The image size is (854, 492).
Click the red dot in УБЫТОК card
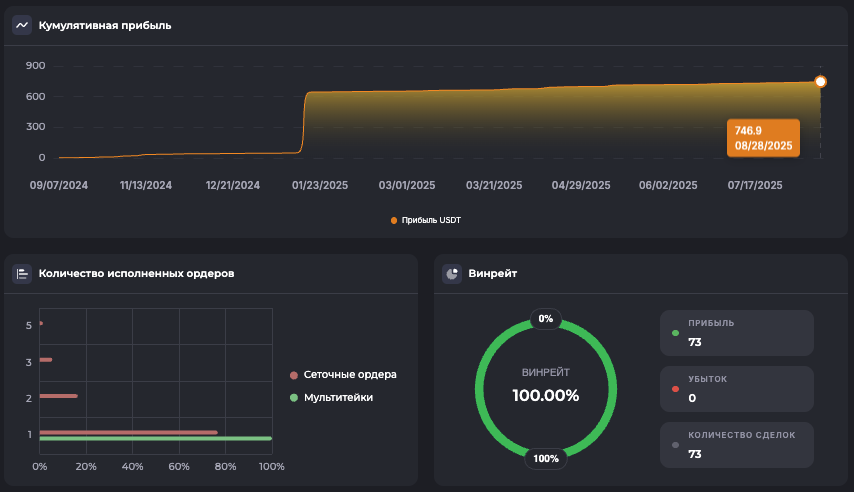click(676, 389)
